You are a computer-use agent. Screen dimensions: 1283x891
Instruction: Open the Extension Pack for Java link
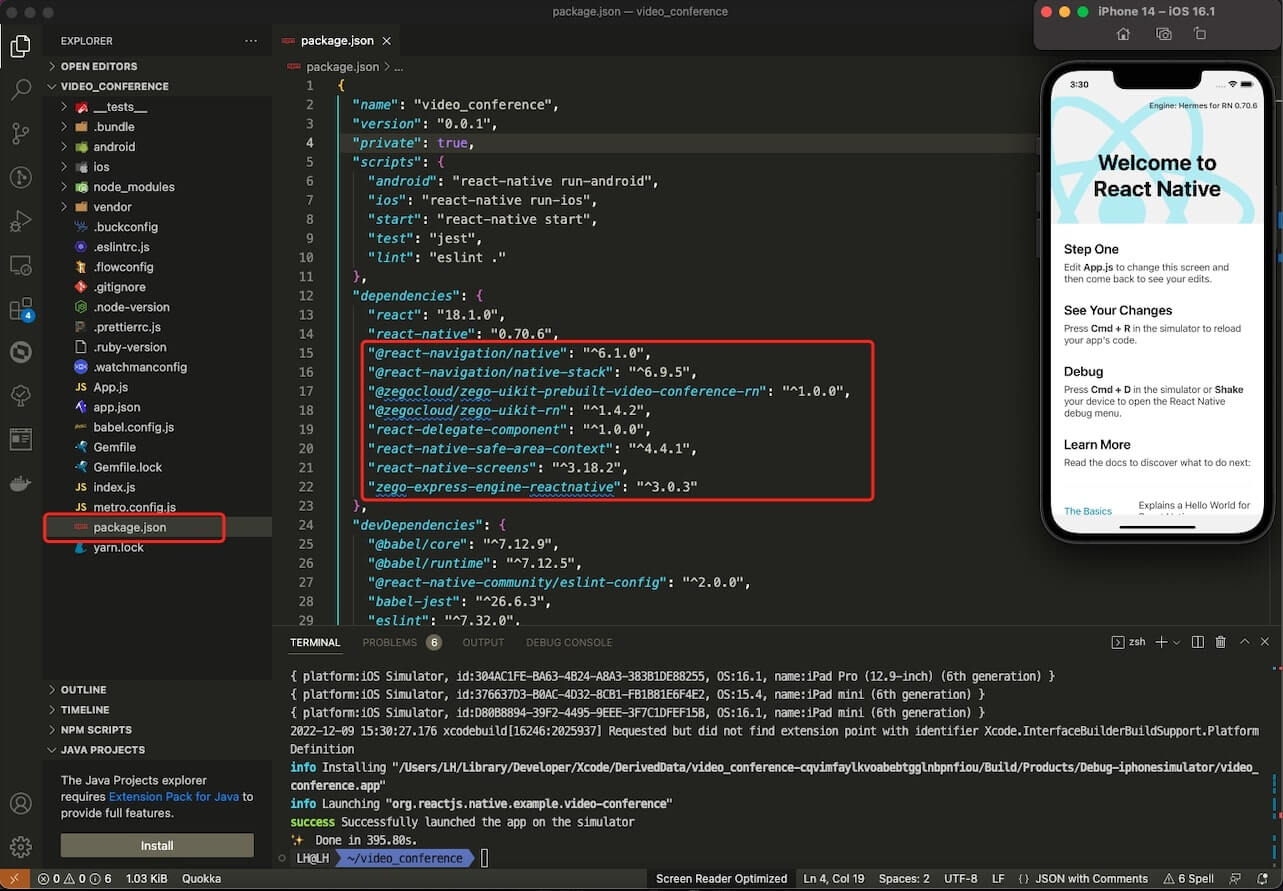(x=174, y=797)
